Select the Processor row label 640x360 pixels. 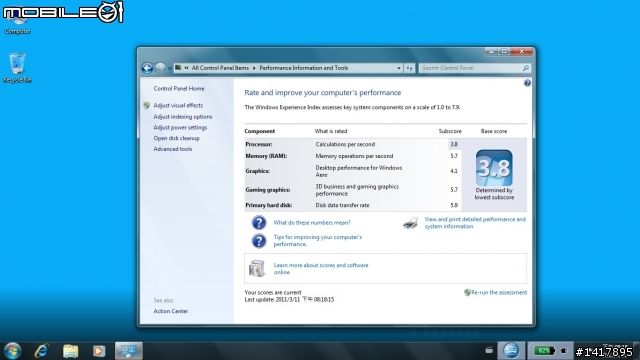coord(259,144)
